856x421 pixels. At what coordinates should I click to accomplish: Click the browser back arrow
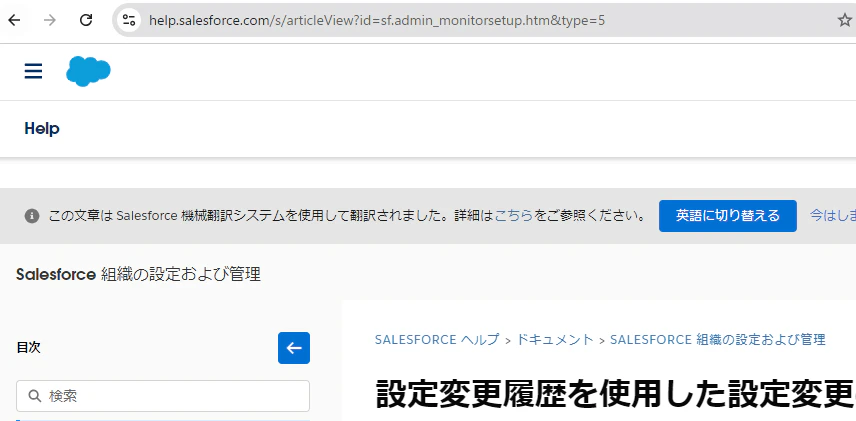click(14, 21)
